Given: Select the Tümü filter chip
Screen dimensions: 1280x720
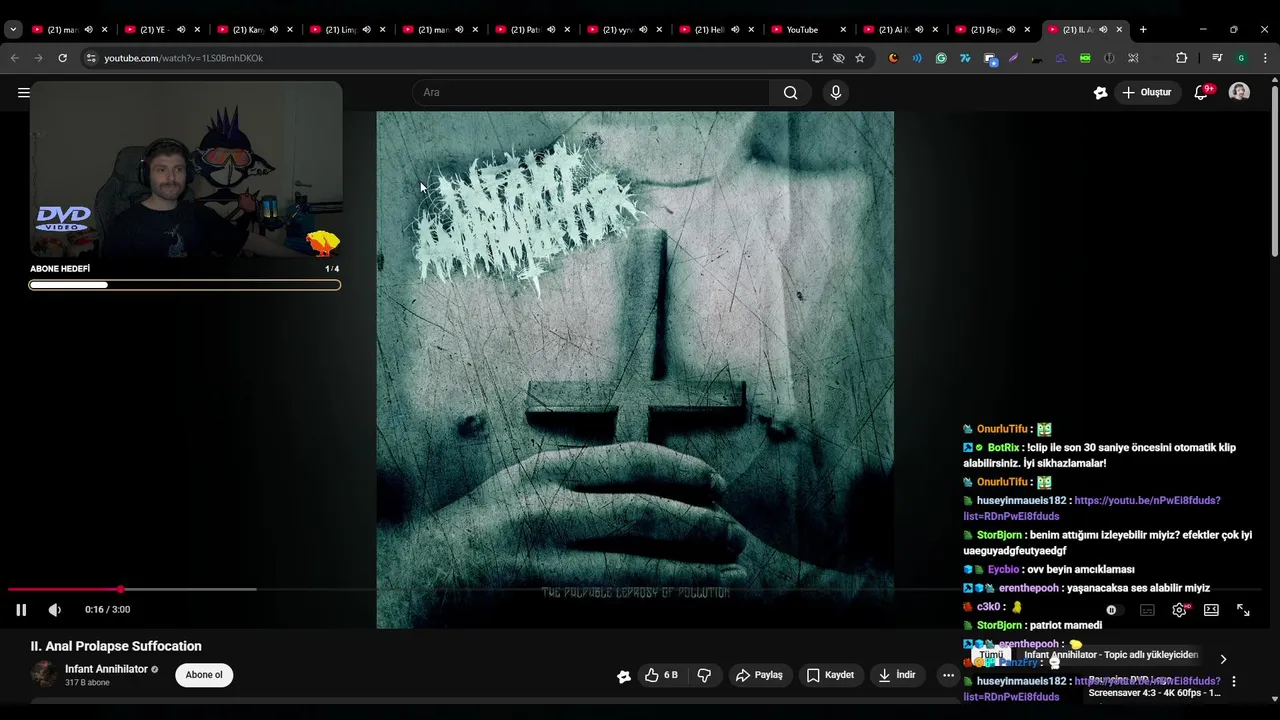Looking at the screenshot, I should pos(991,655).
